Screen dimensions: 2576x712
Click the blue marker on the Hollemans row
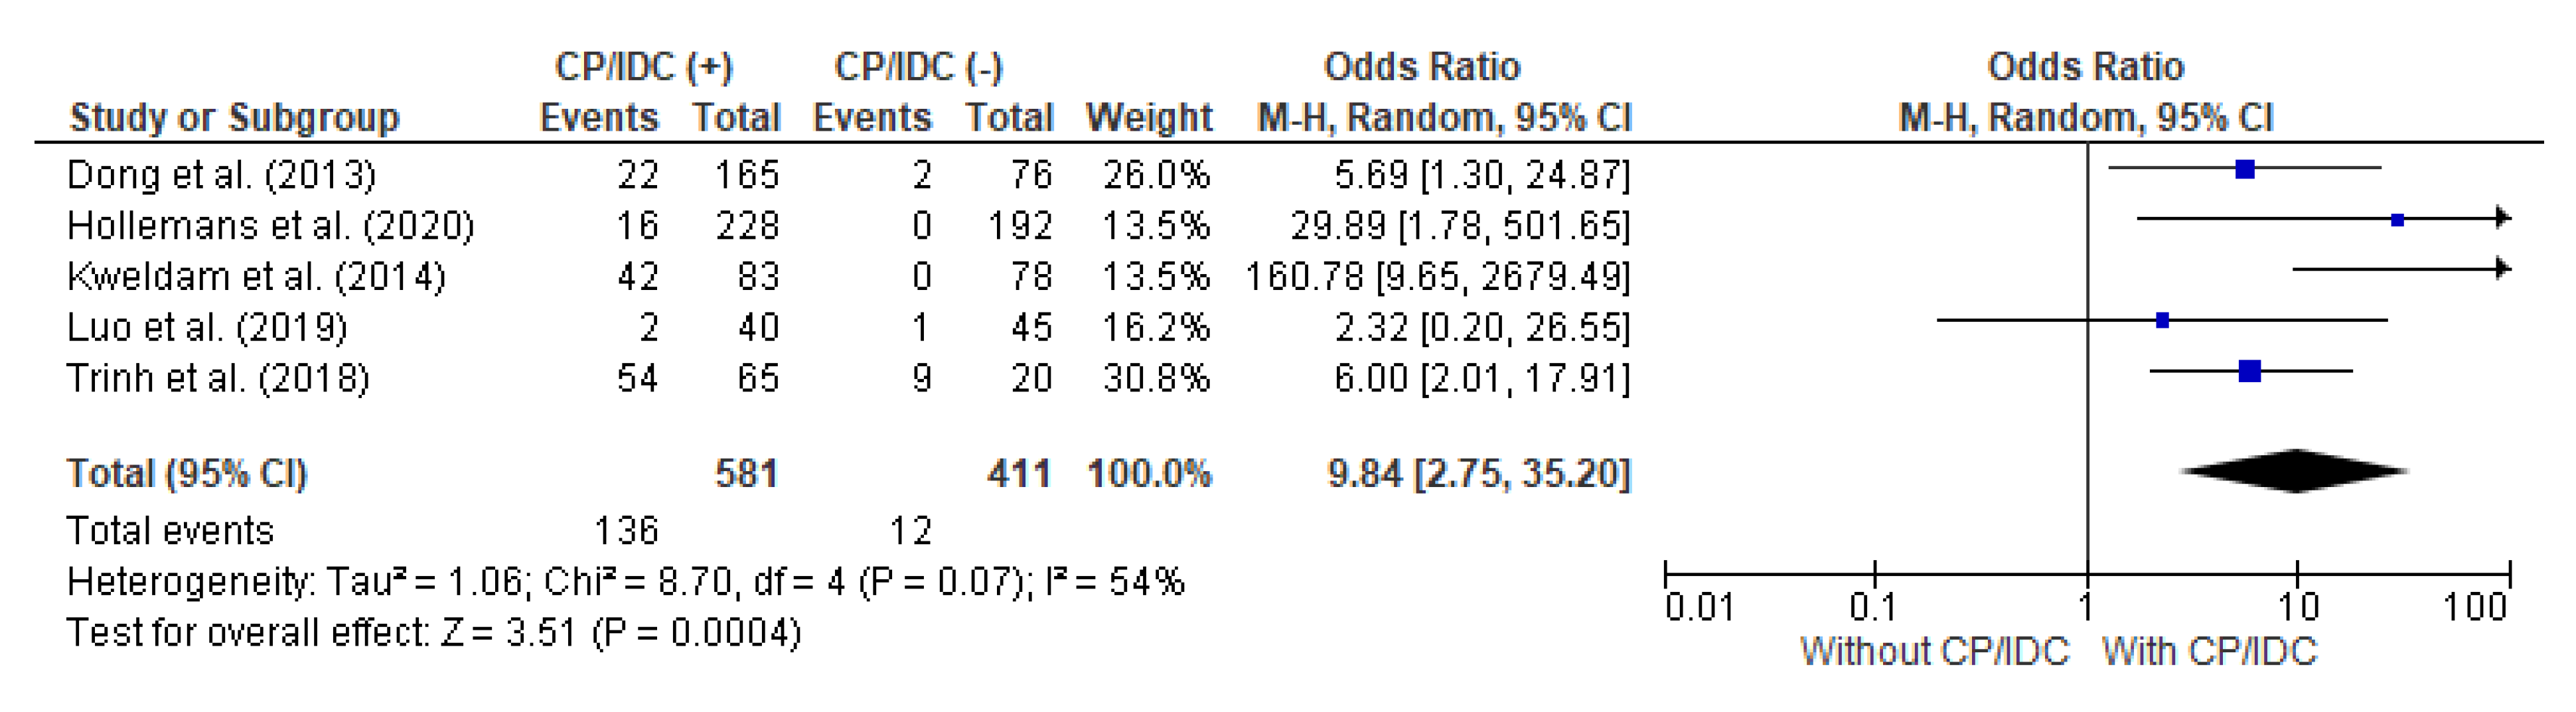click(x=2397, y=220)
